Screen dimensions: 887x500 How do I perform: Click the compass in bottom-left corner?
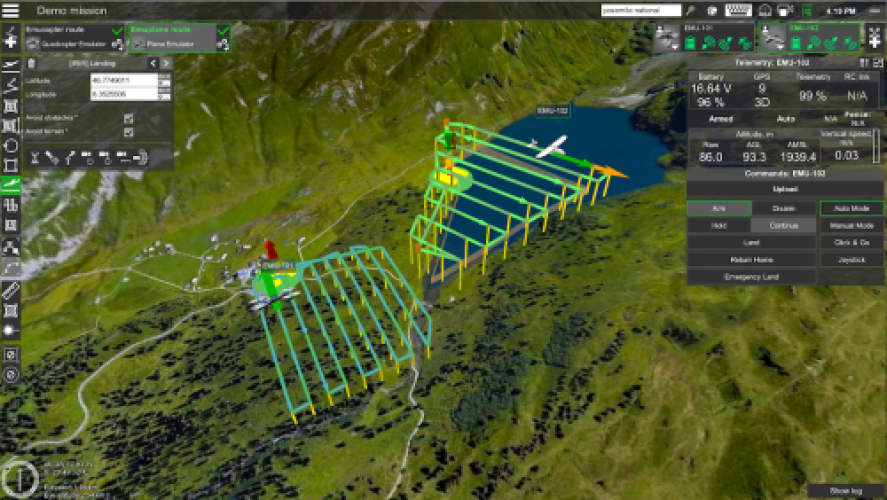(18, 479)
